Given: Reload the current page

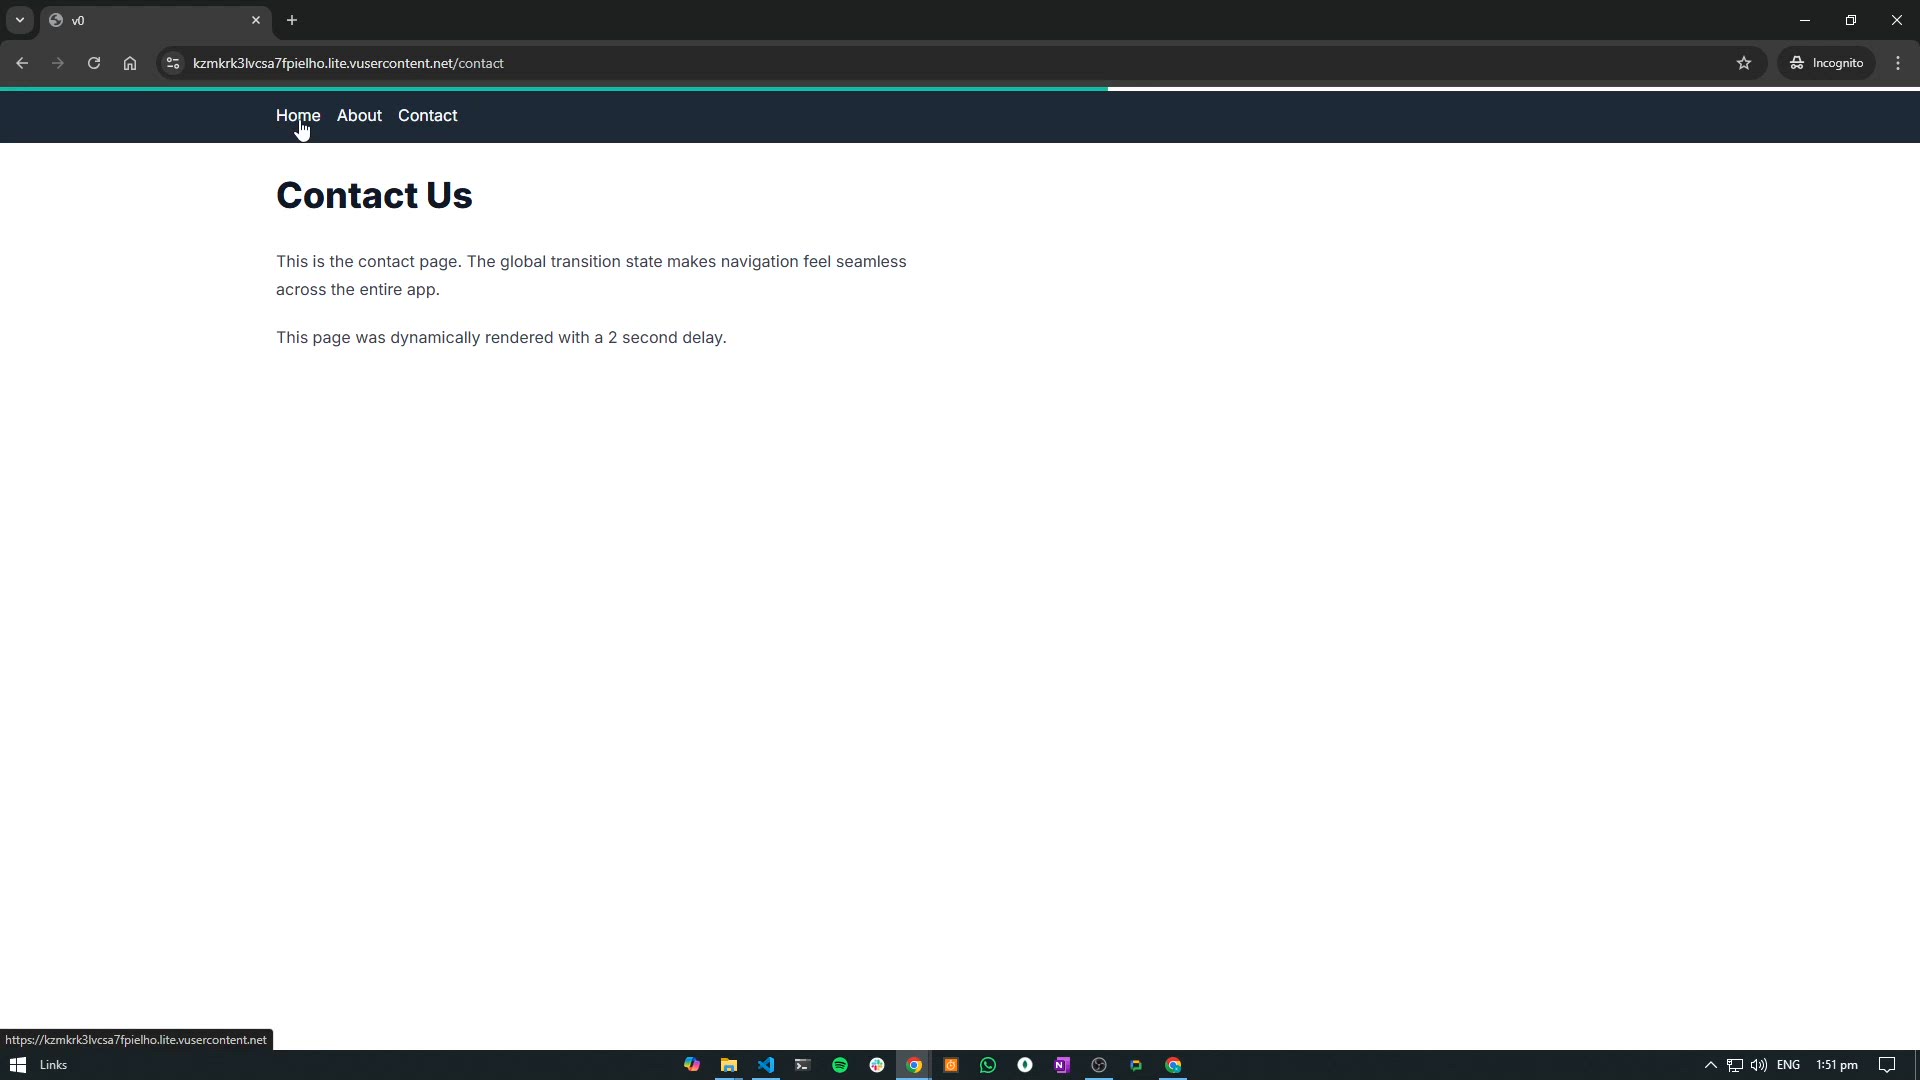Looking at the screenshot, I should (x=93, y=62).
